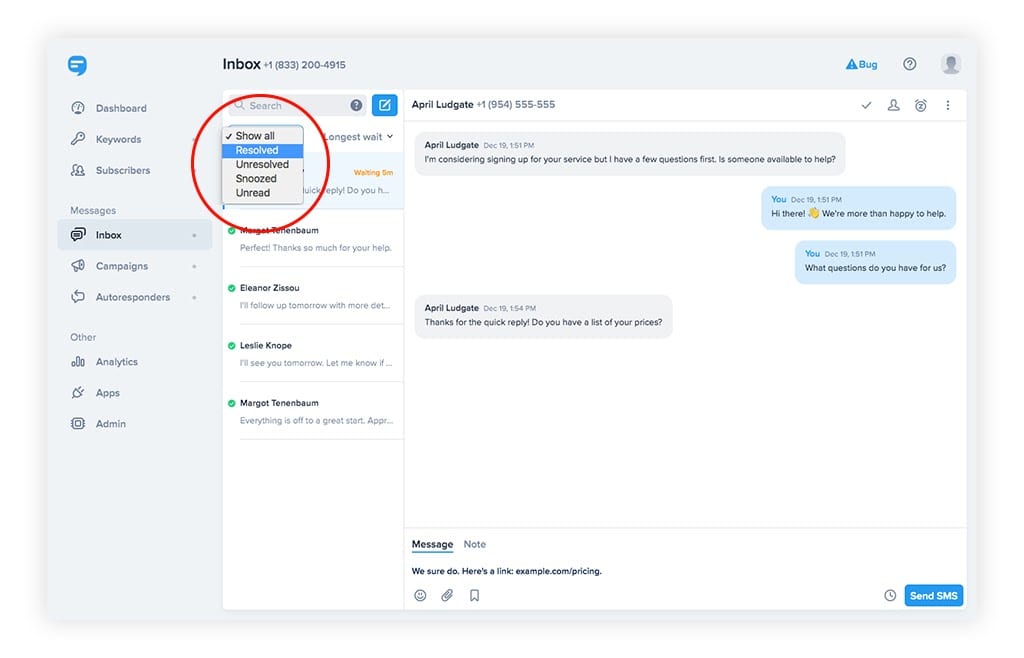Assign the conversation via the contact icon
Screen dimensions: 1024x658
(893, 104)
